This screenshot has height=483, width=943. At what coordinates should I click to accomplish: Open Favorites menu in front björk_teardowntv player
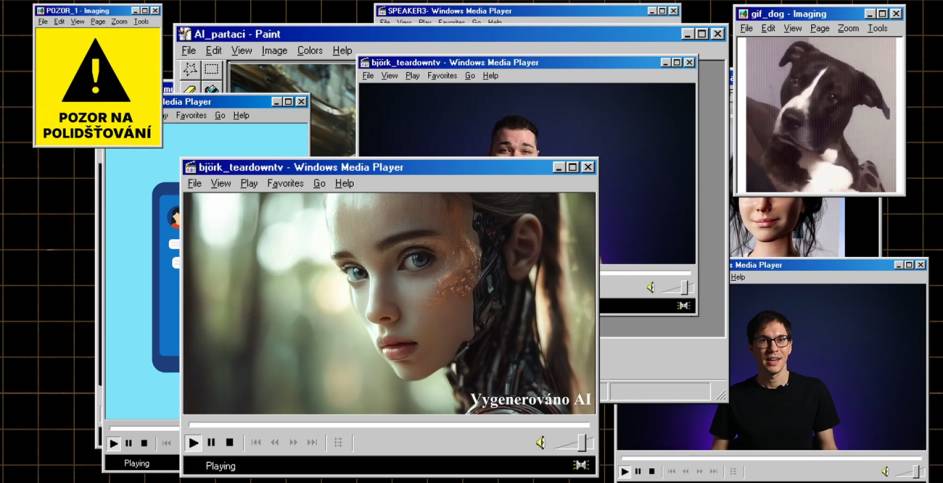[x=286, y=183]
